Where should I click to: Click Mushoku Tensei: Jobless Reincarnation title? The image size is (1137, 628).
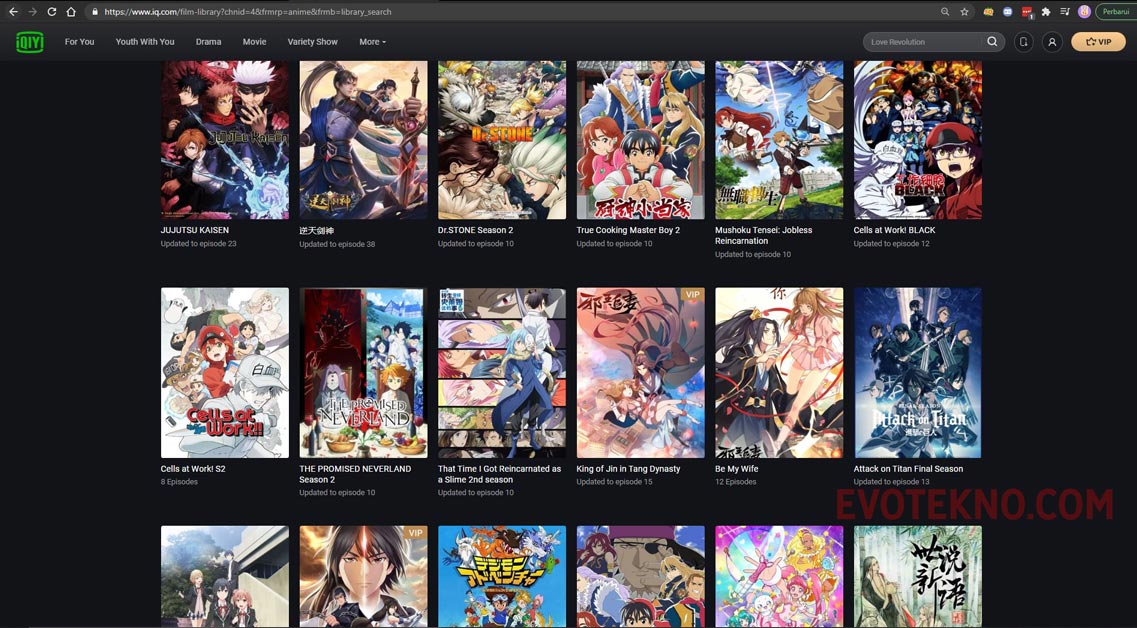click(764, 235)
